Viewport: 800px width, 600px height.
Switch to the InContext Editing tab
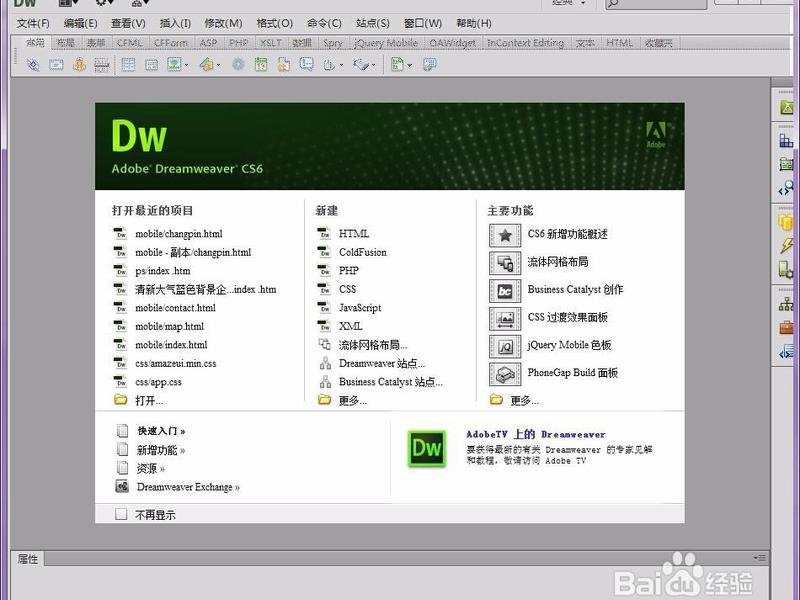pos(526,43)
